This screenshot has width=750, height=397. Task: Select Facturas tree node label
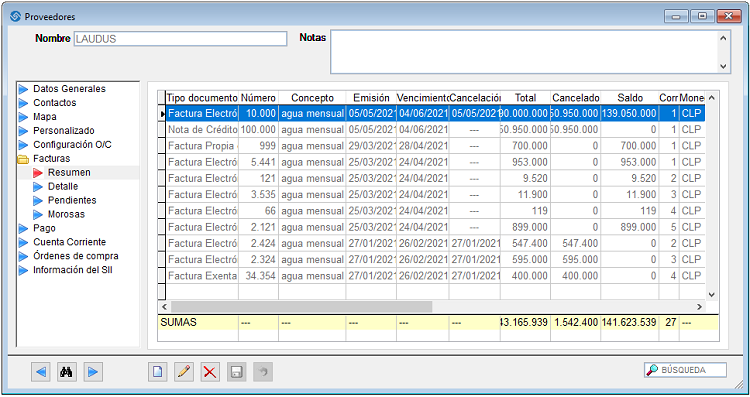point(52,158)
